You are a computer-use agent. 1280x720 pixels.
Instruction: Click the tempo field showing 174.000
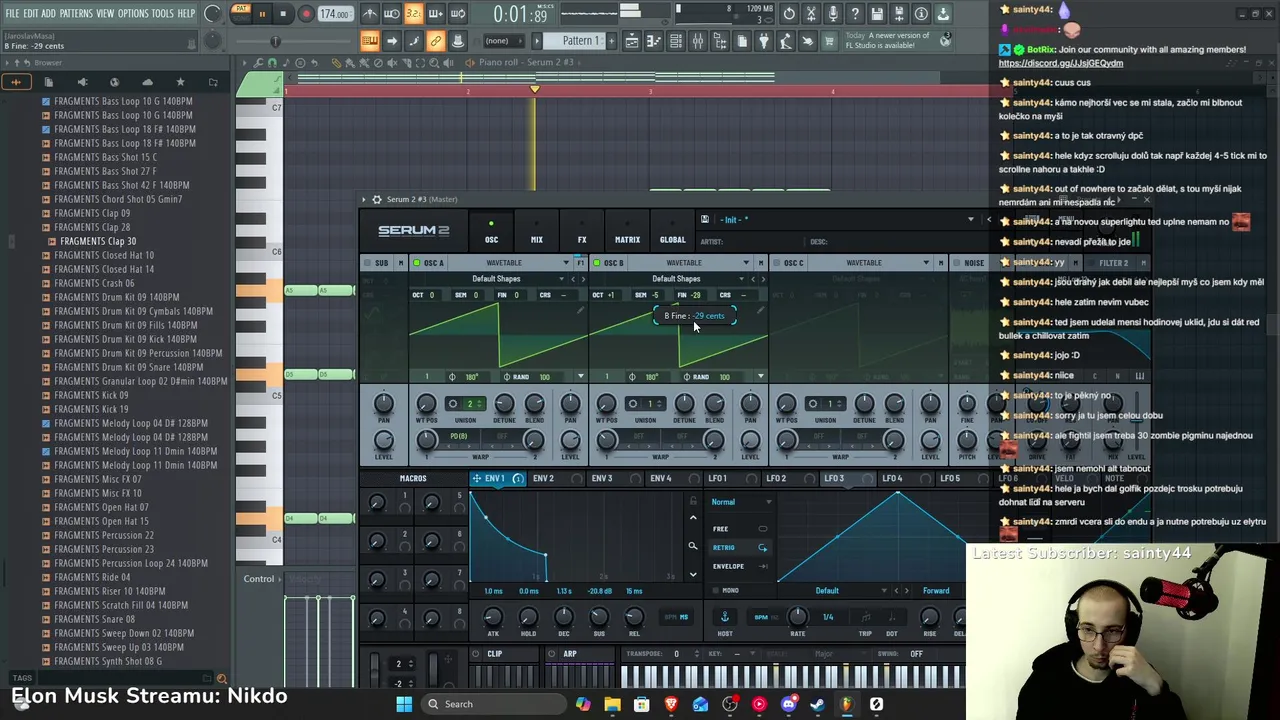[335, 14]
